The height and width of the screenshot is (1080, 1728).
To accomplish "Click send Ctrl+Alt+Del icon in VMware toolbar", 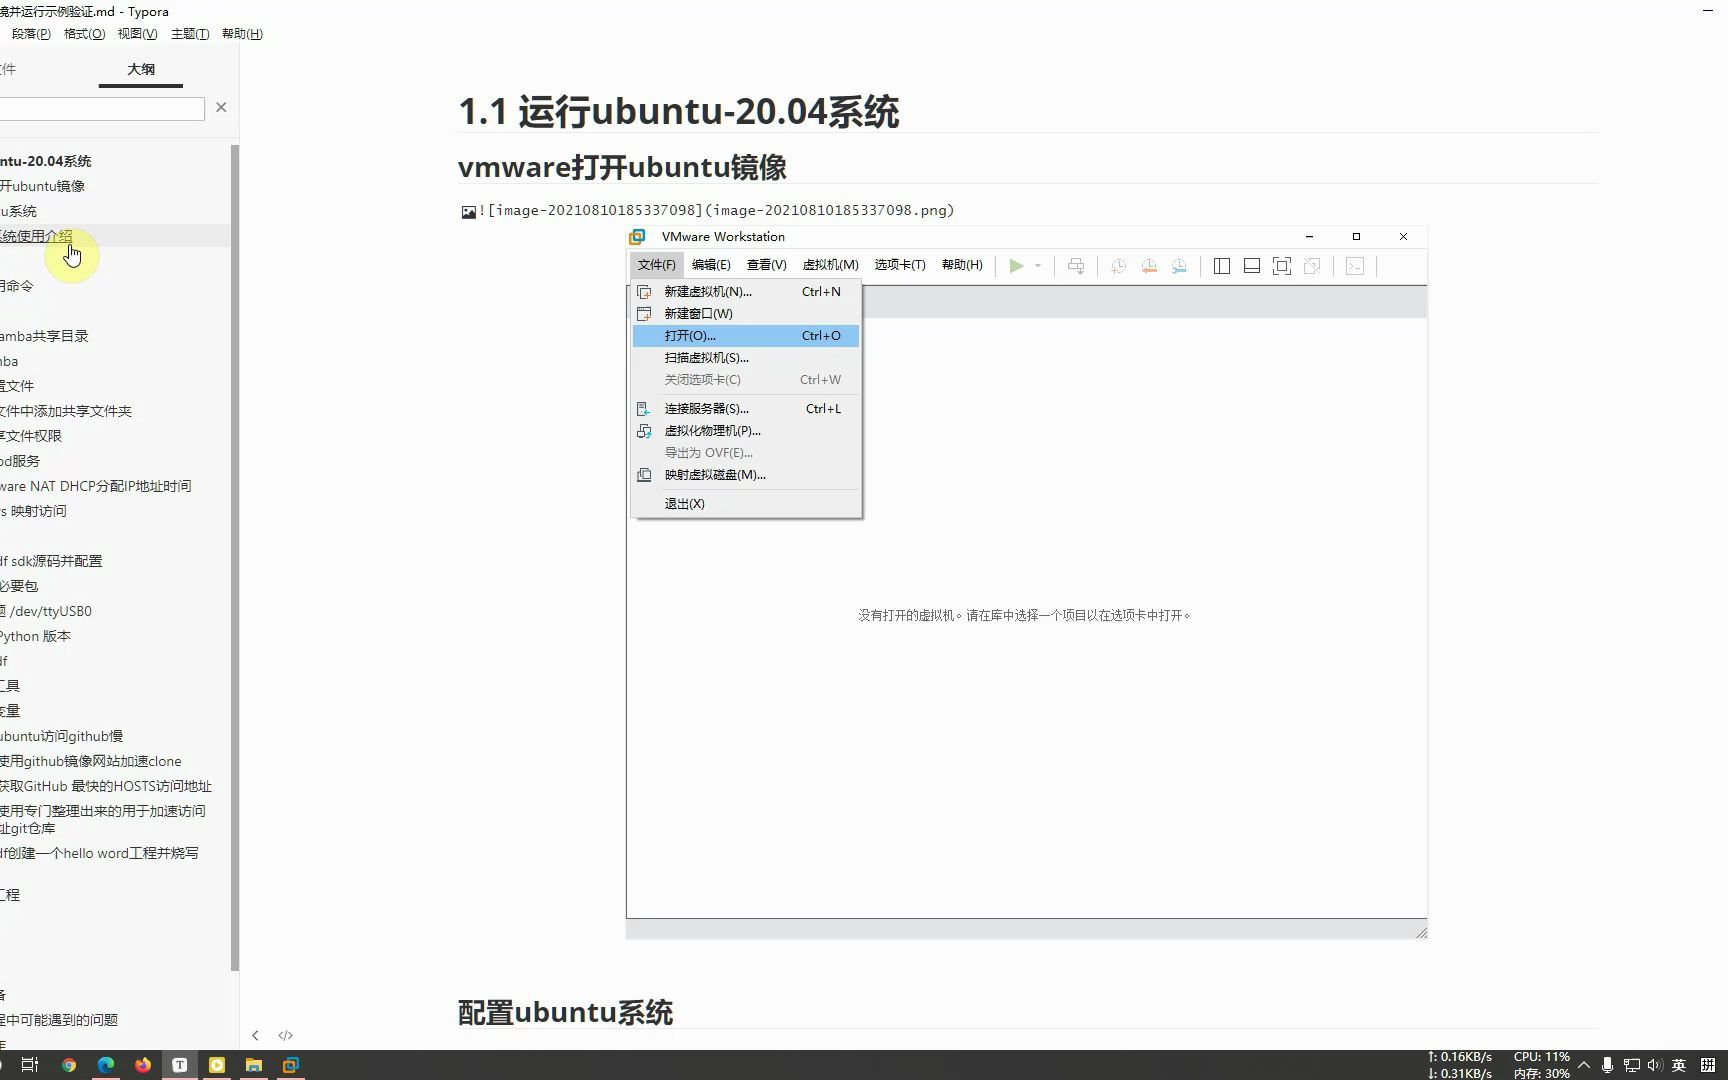I will 1076,266.
